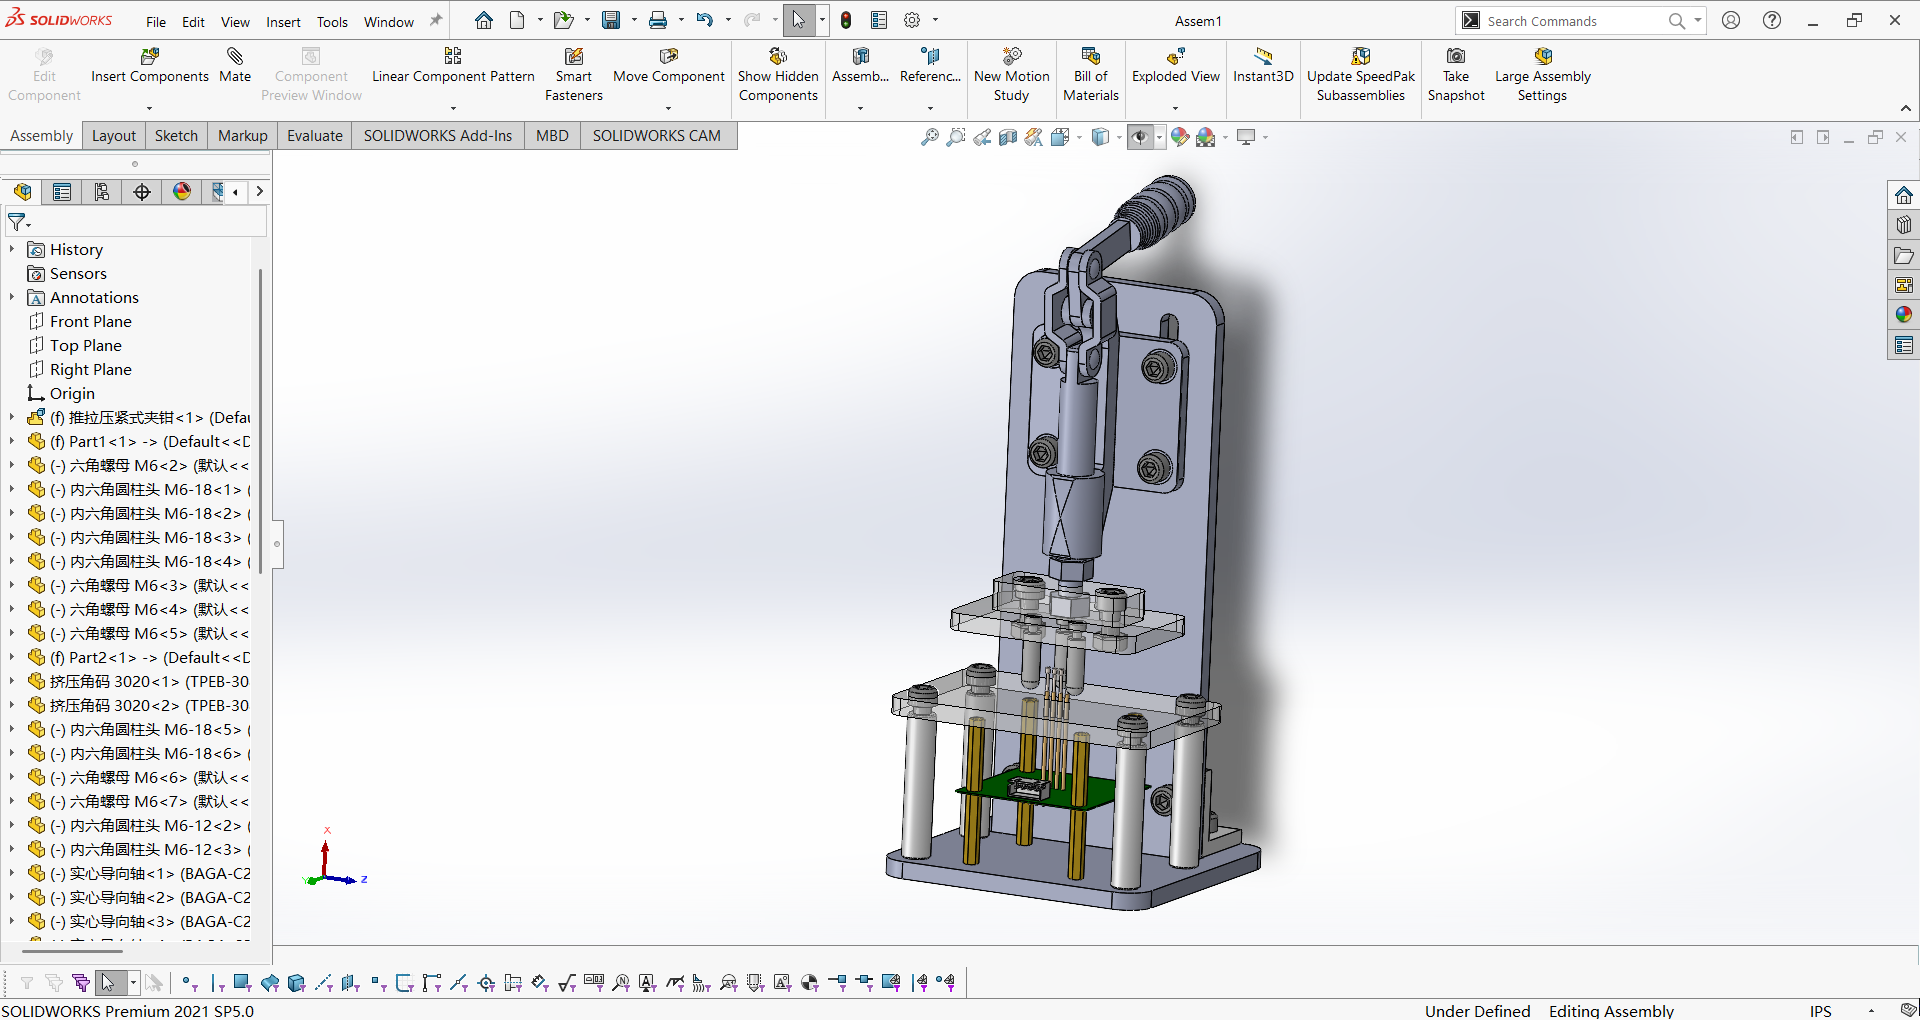The height and width of the screenshot is (1020, 1920).
Task: Click the Insert Components tool
Action: click(150, 66)
